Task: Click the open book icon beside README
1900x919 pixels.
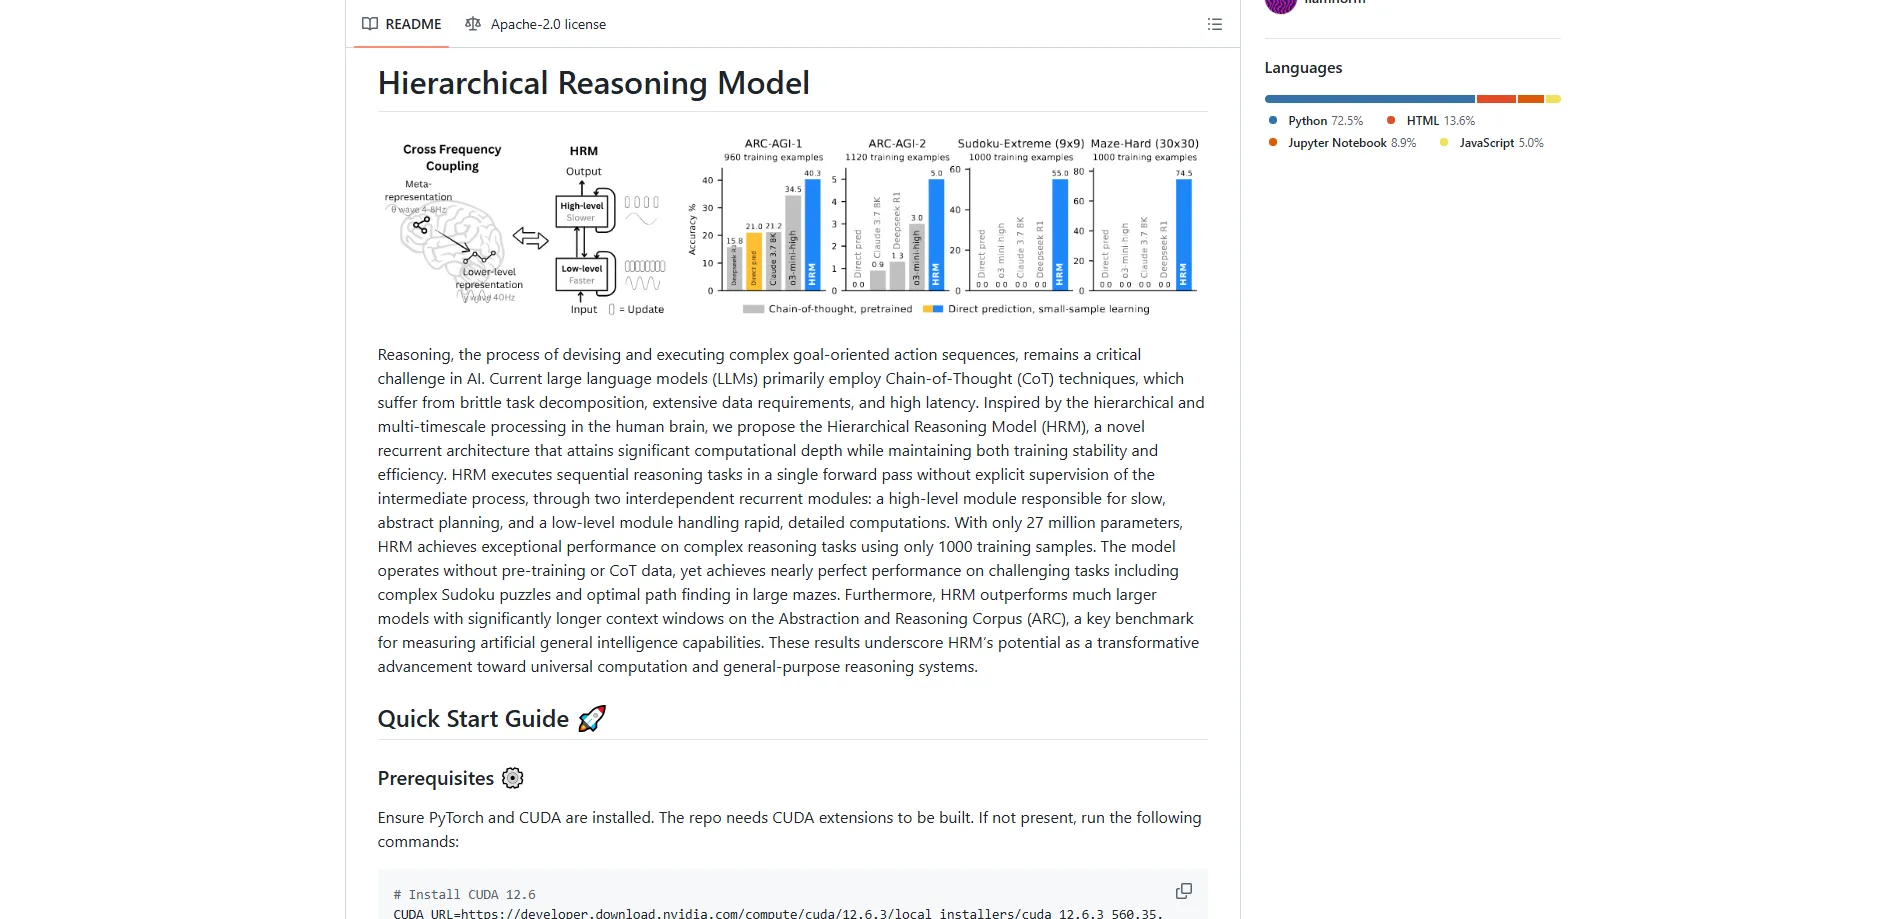Action: [x=369, y=24]
